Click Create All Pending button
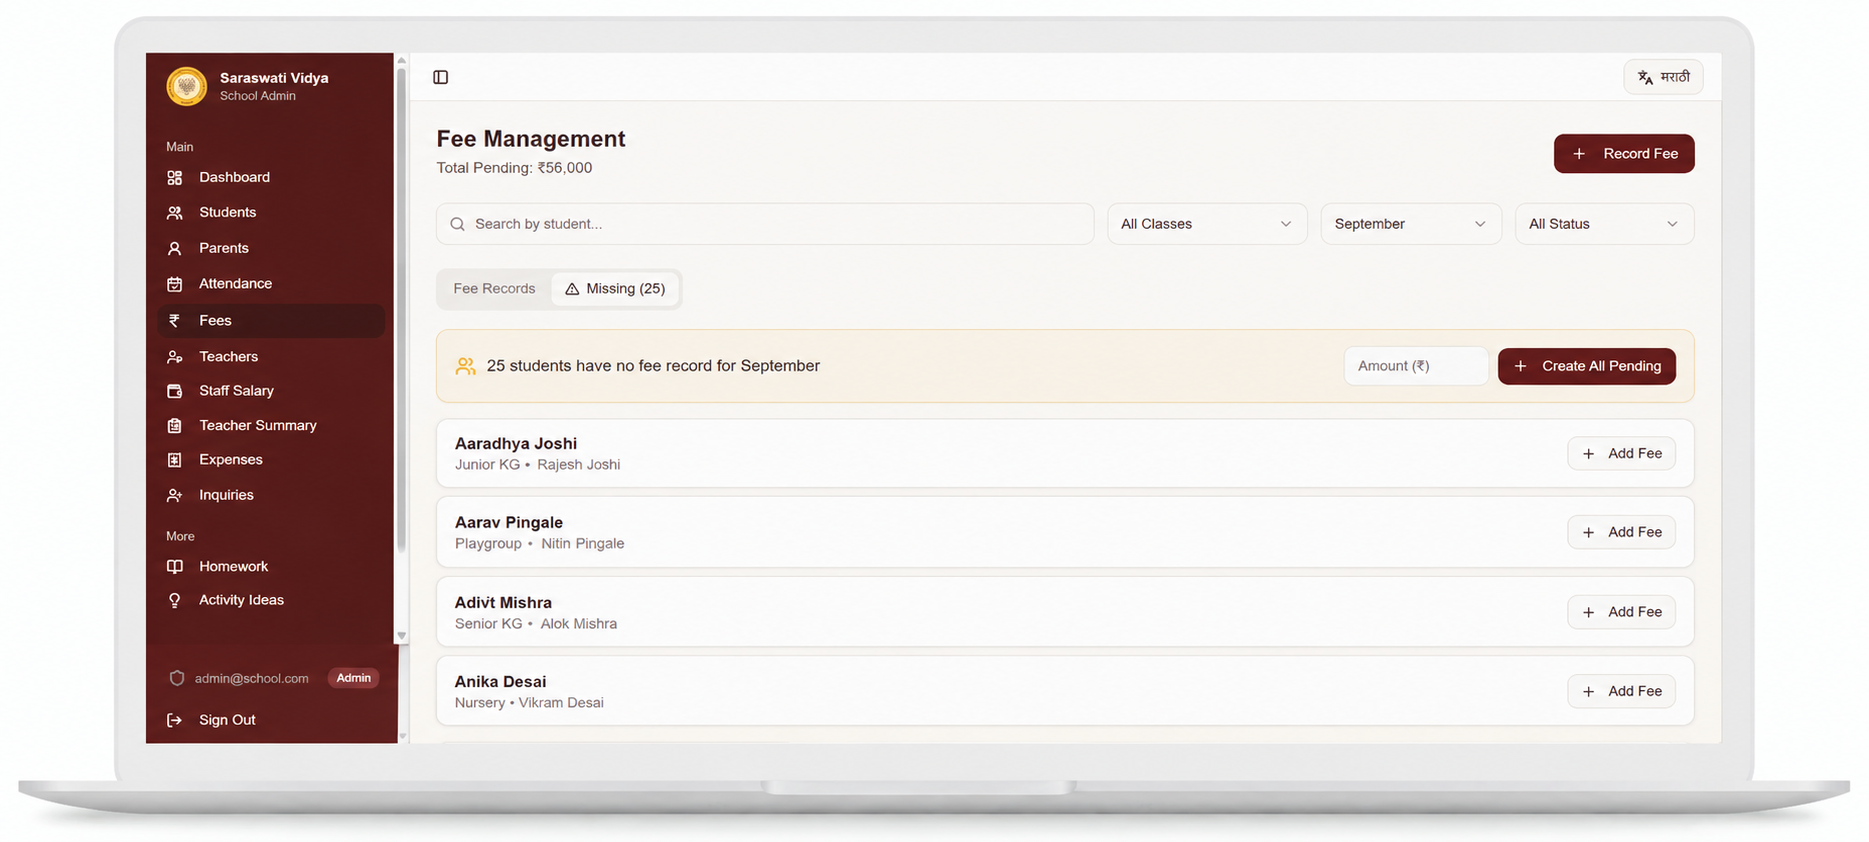The height and width of the screenshot is (842, 1869). 1587,366
